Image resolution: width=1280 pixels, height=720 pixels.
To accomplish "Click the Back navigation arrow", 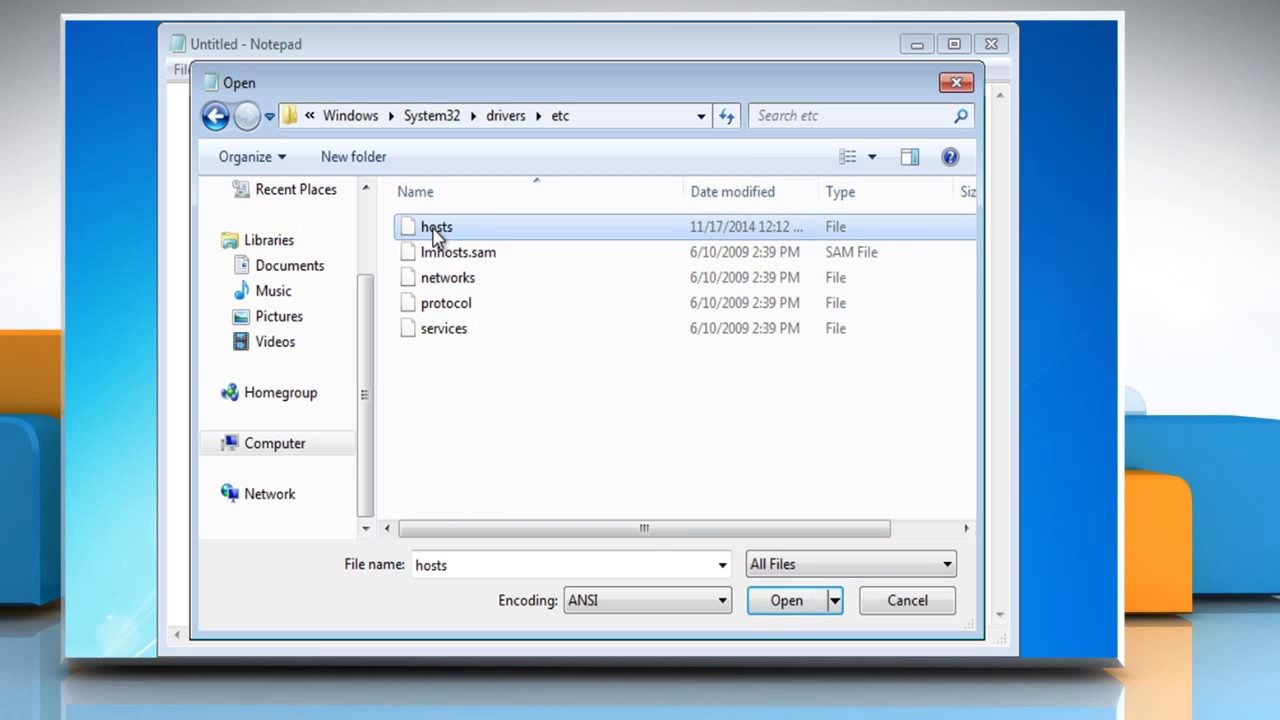I will pyautogui.click(x=216, y=116).
